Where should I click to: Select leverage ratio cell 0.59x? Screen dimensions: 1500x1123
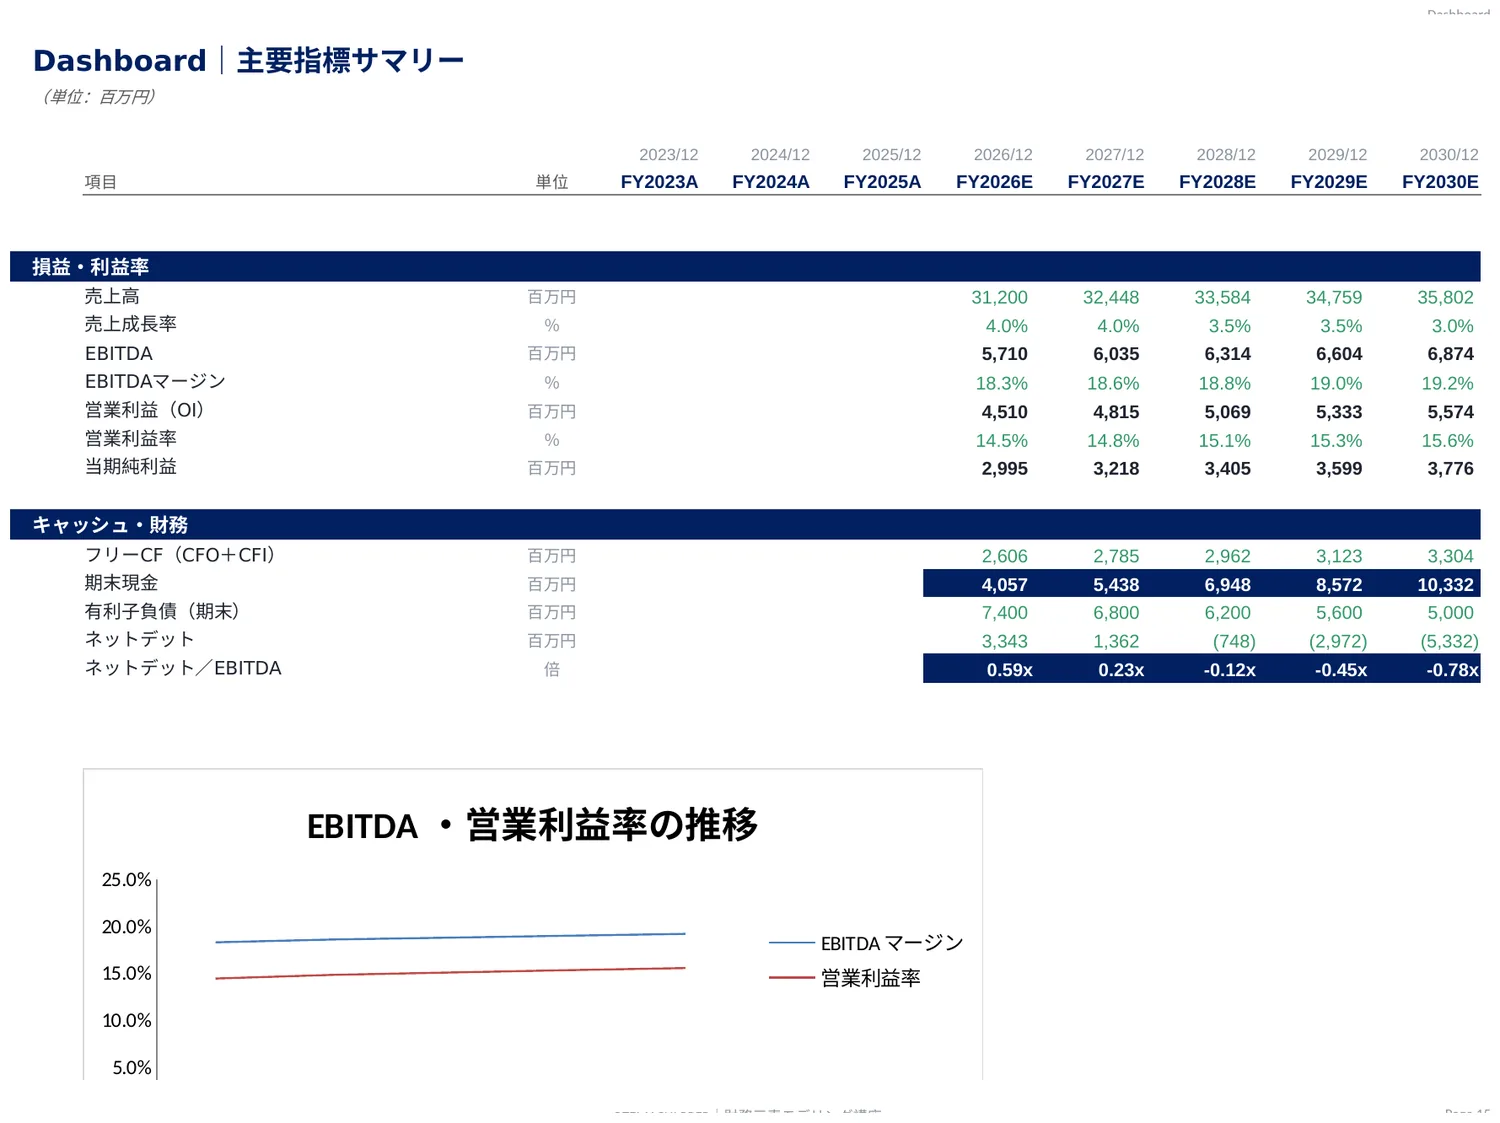[979, 669]
